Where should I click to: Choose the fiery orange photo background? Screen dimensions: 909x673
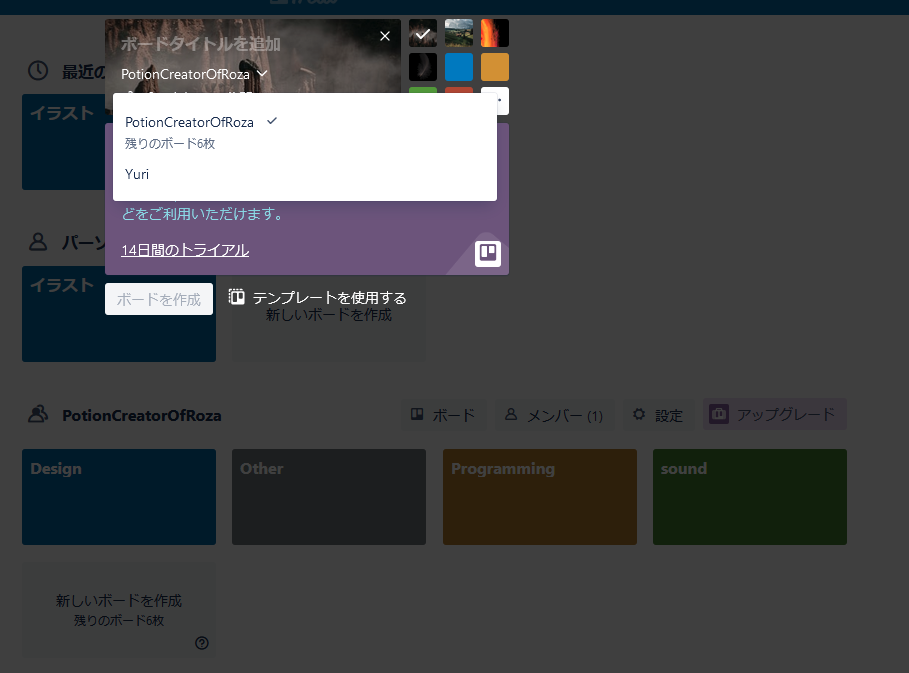(495, 33)
